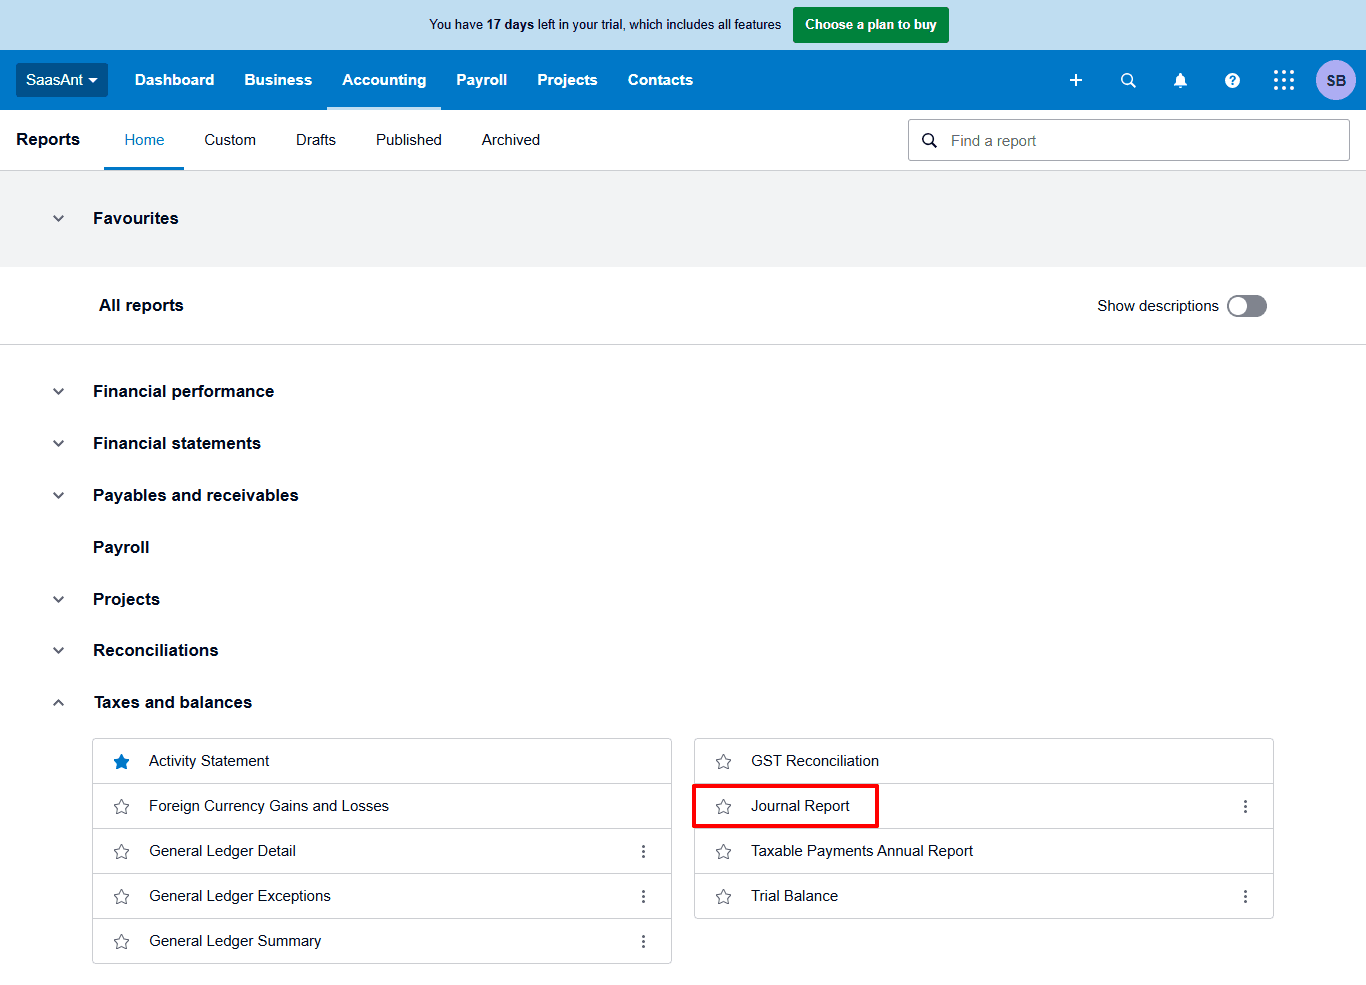
Task: Open the help question mark icon
Action: coord(1232,80)
